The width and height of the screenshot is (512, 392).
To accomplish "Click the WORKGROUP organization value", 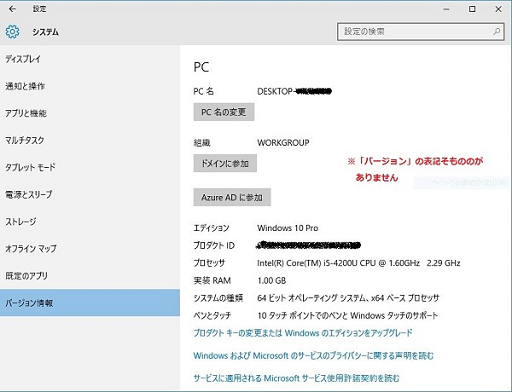I will [283, 143].
